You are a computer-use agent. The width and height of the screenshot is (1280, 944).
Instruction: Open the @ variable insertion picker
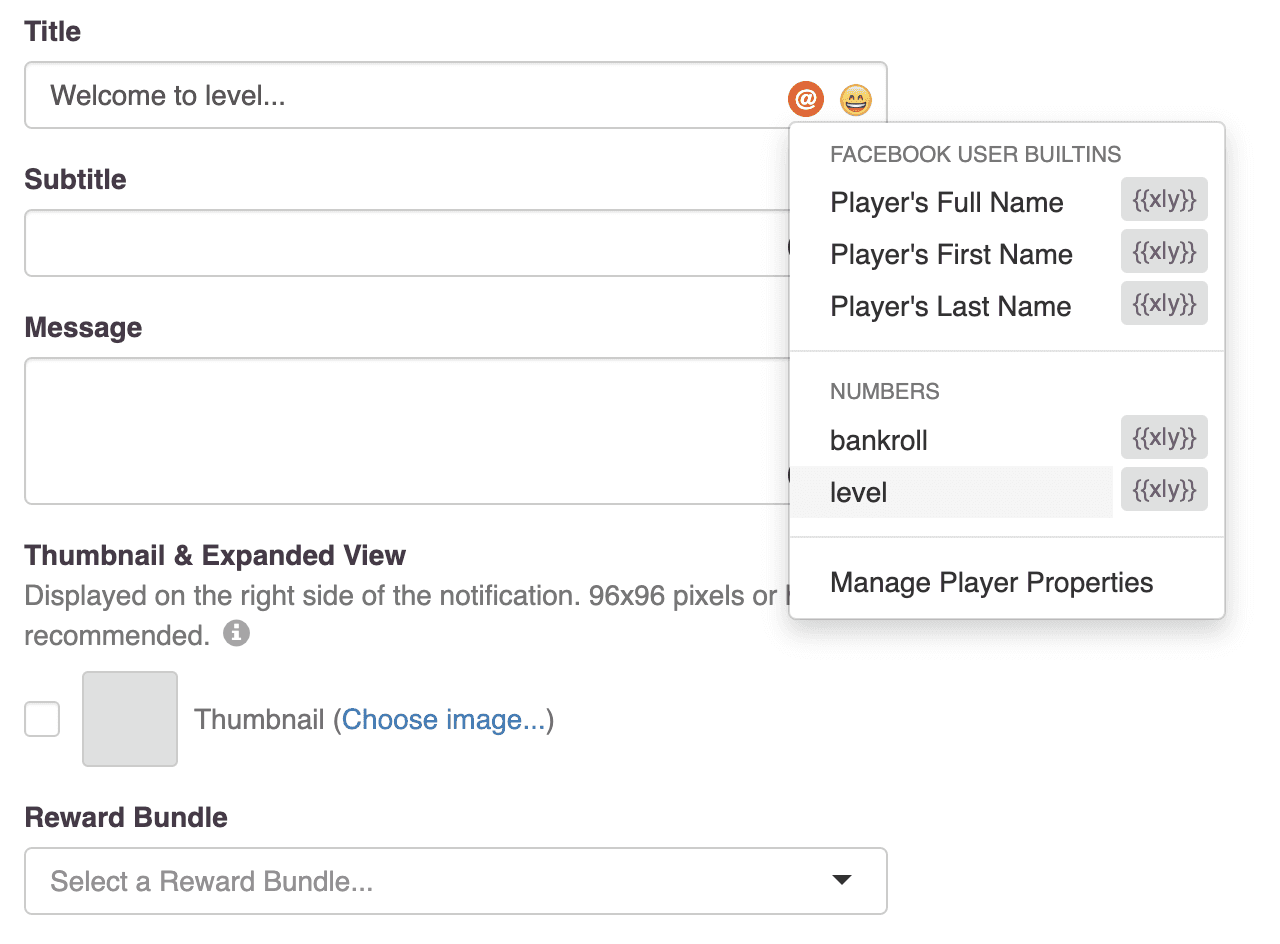pyautogui.click(x=805, y=99)
